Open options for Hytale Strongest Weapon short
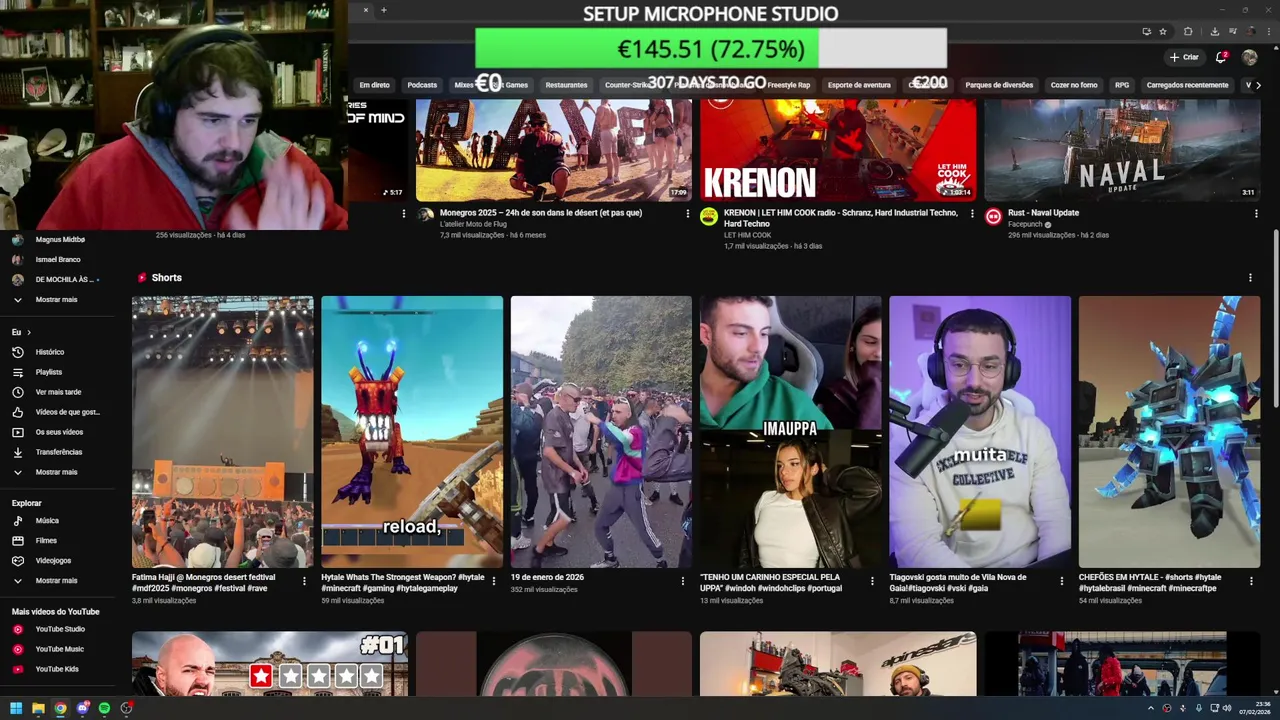This screenshot has height=720, width=1280. click(x=494, y=580)
